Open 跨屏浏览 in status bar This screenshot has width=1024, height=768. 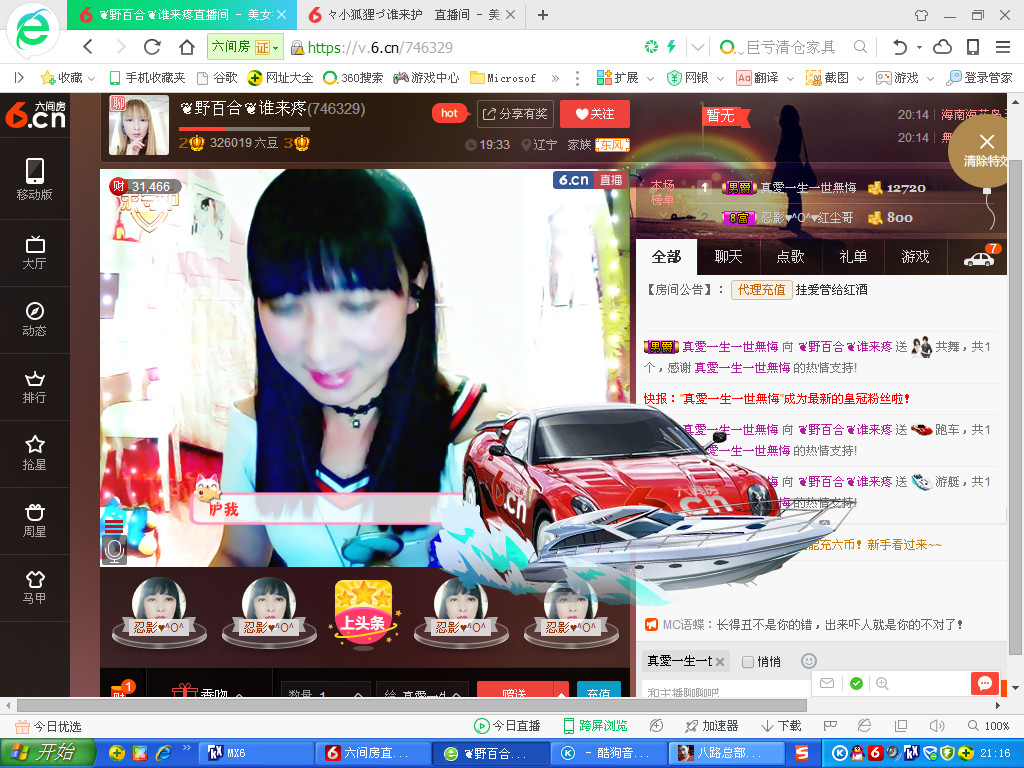[595, 726]
